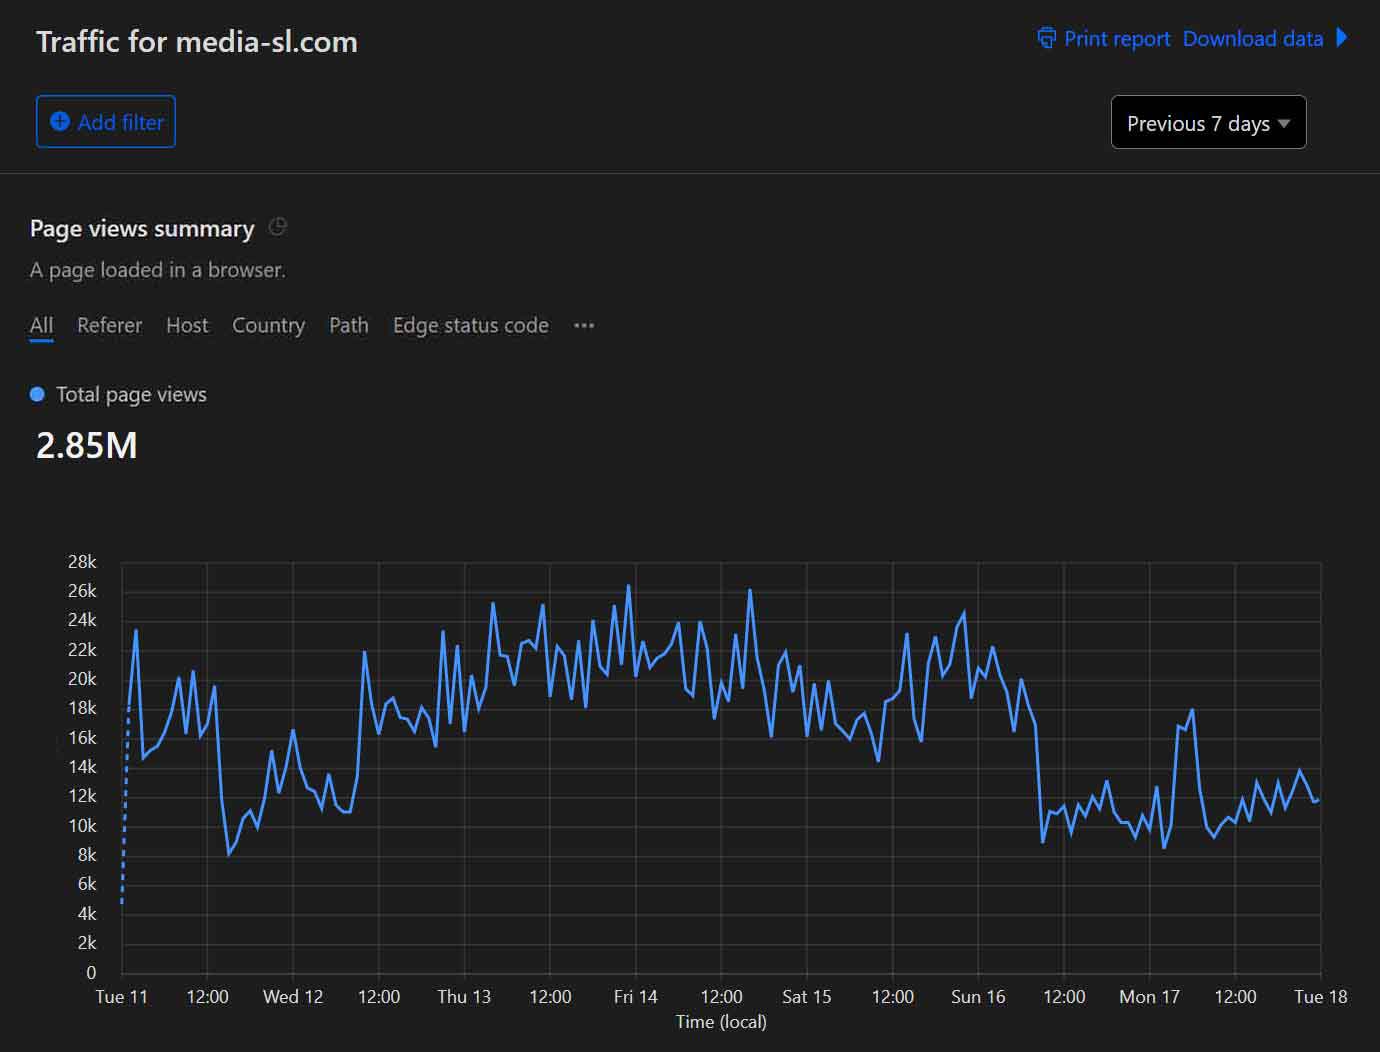The width and height of the screenshot is (1380, 1052).
Task: Select the All tab
Action: pyautogui.click(x=41, y=325)
